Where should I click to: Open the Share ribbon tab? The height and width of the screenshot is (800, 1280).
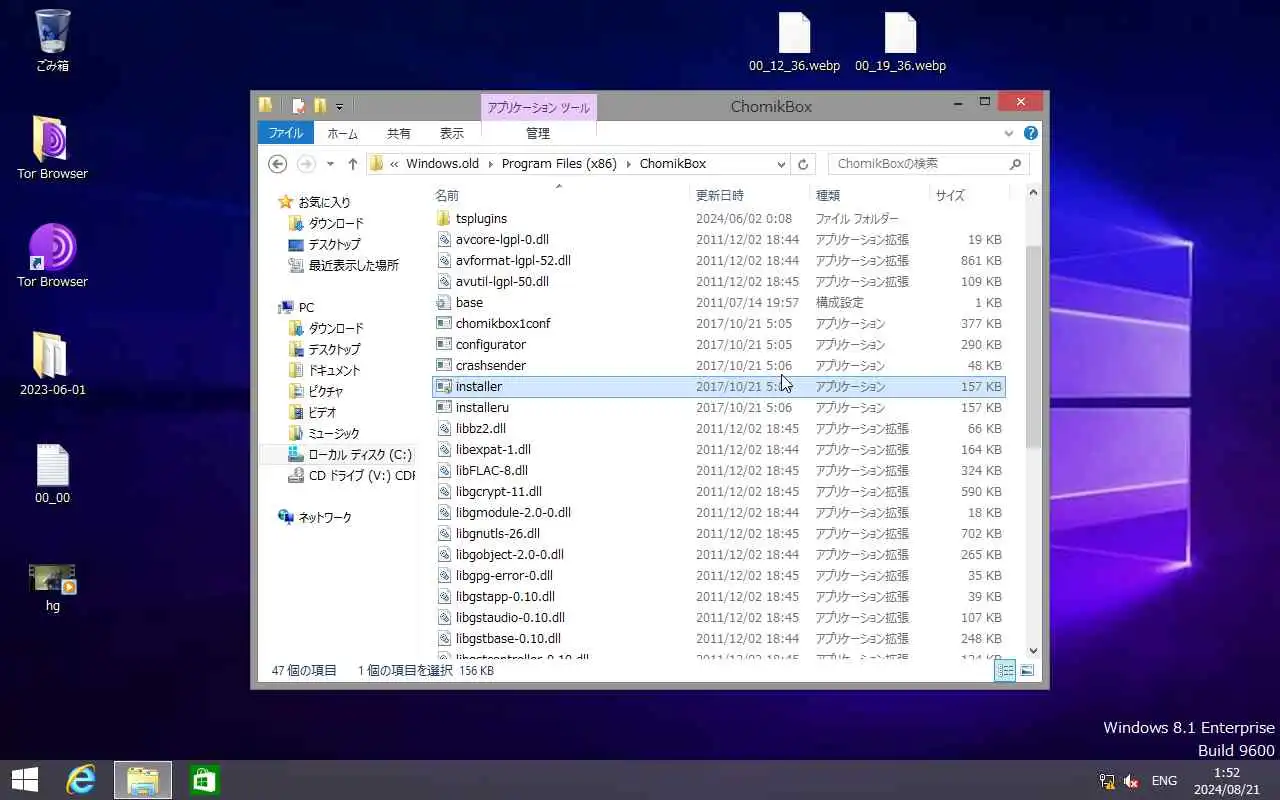398,133
